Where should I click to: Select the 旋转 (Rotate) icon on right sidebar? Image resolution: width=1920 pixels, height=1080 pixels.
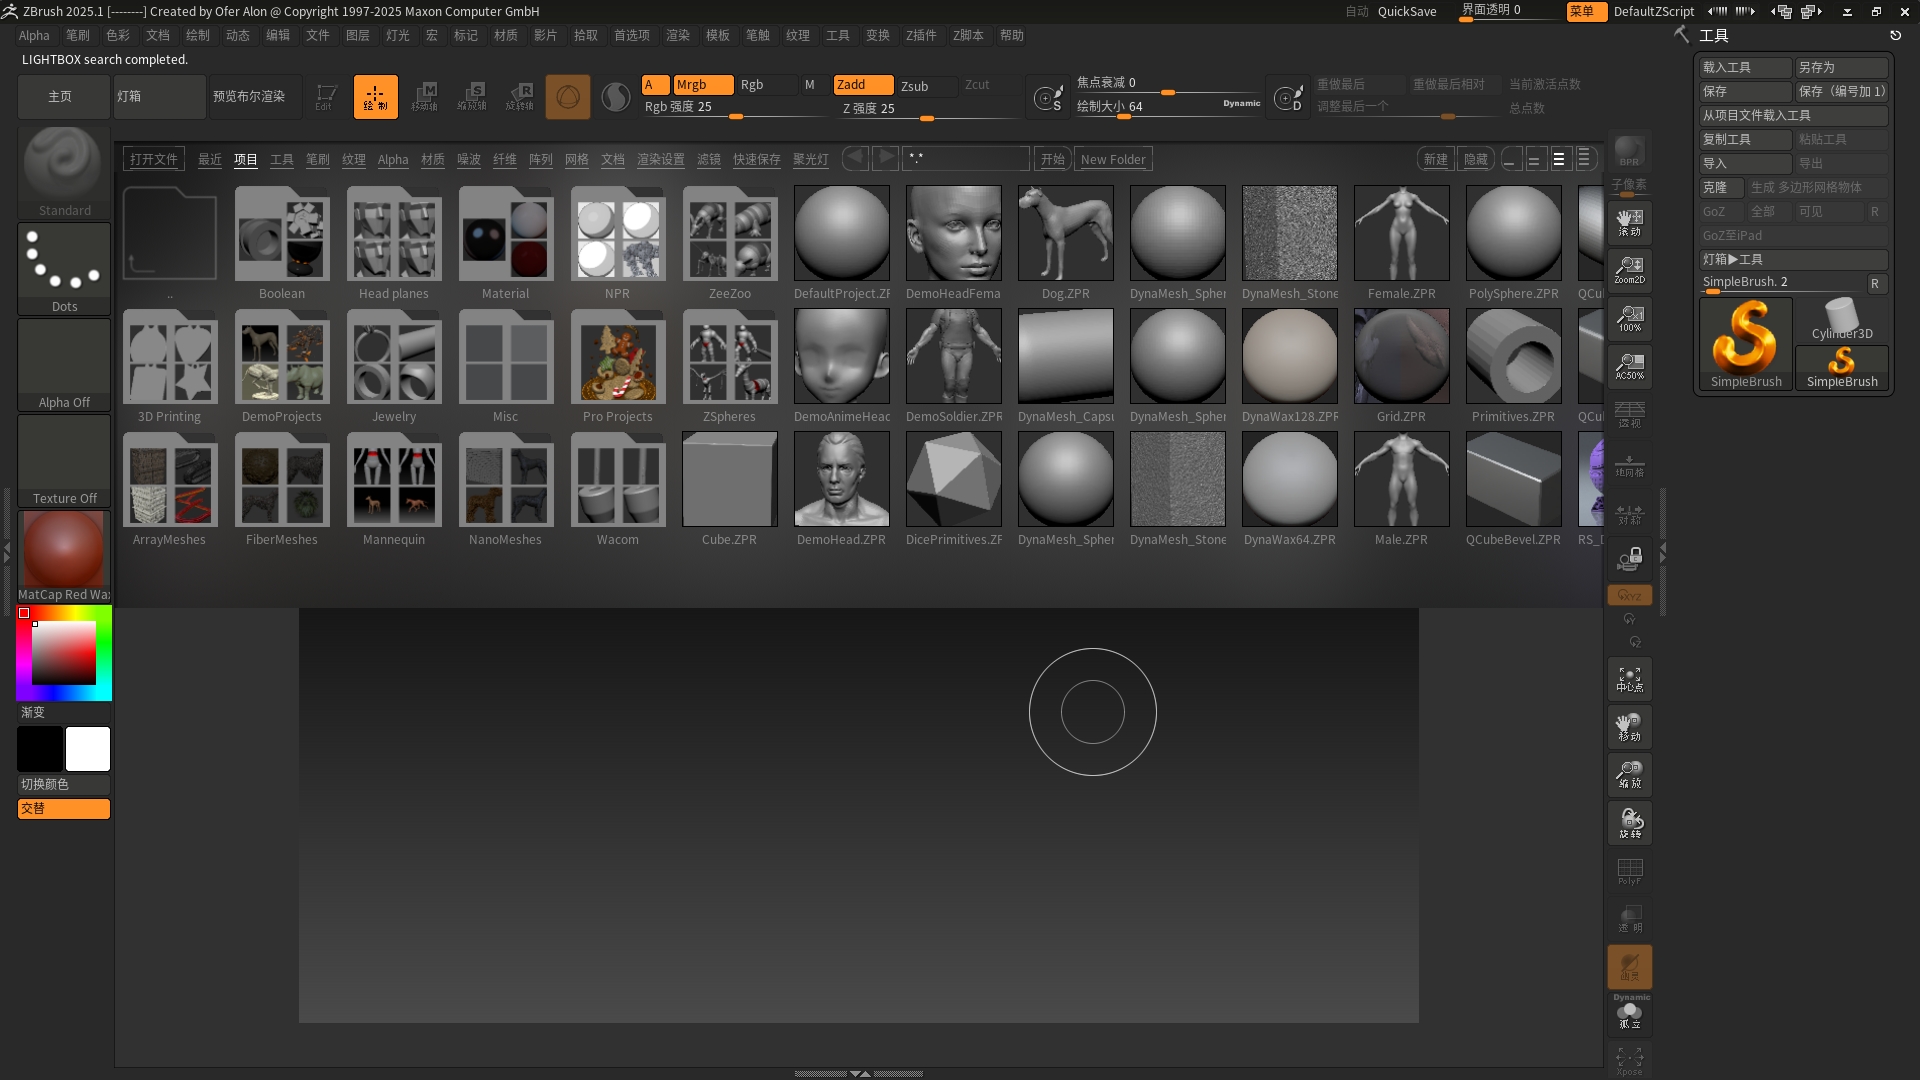(1629, 822)
